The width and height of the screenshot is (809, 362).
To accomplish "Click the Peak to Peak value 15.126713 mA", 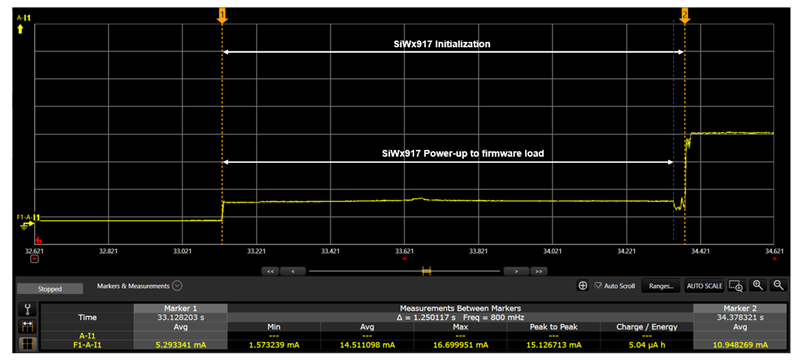I will click(553, 344).
